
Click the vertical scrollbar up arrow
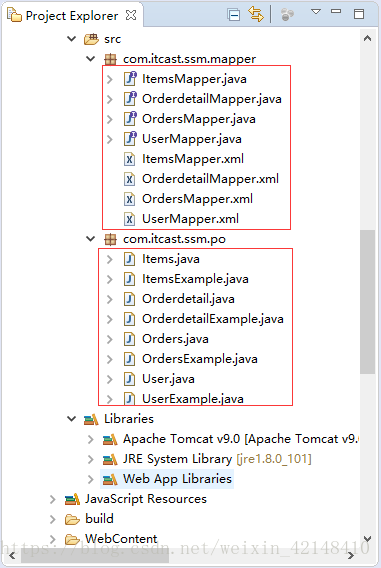point(367,38)
